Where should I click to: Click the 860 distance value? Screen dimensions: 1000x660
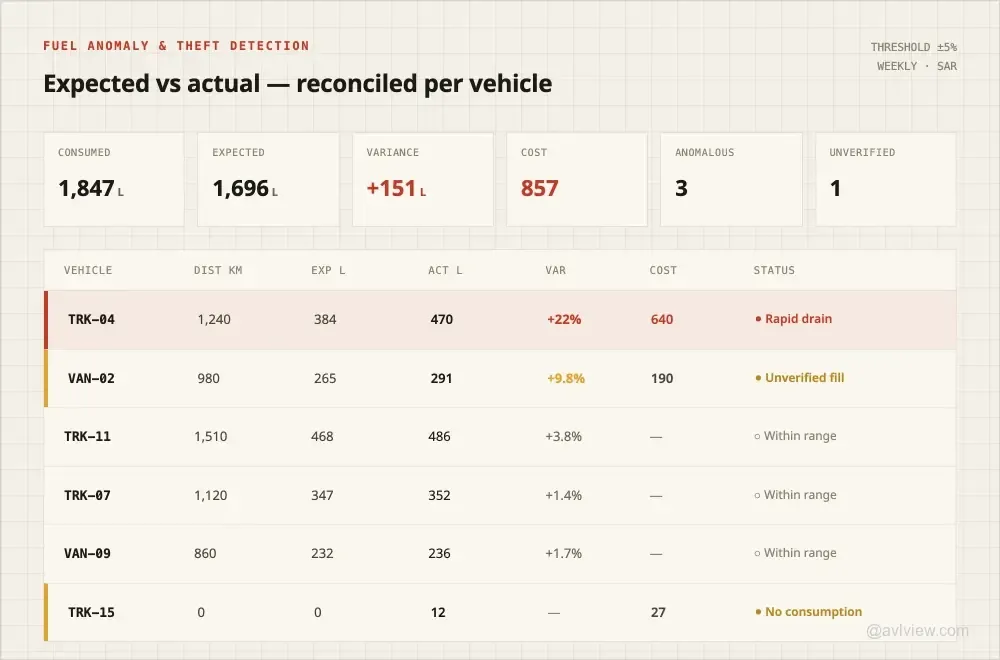(205, 554)
